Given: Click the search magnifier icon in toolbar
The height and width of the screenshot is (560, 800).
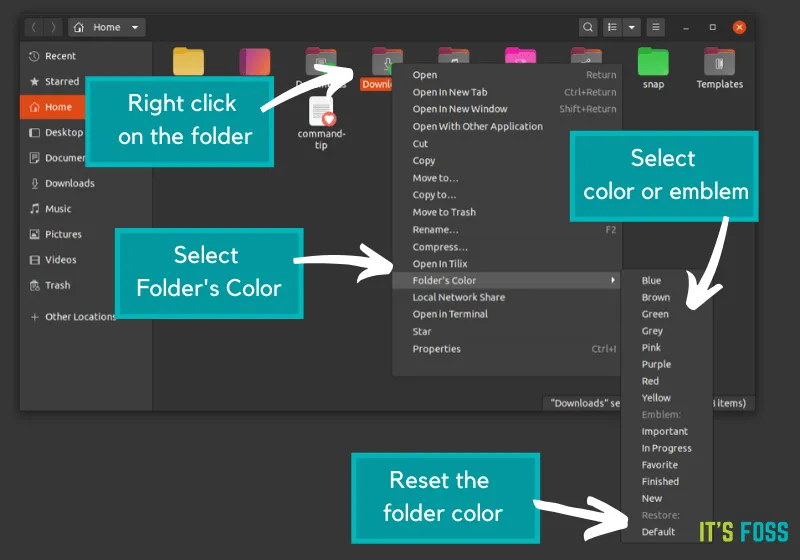Looking at the screenshot, I should coord(589,27).
